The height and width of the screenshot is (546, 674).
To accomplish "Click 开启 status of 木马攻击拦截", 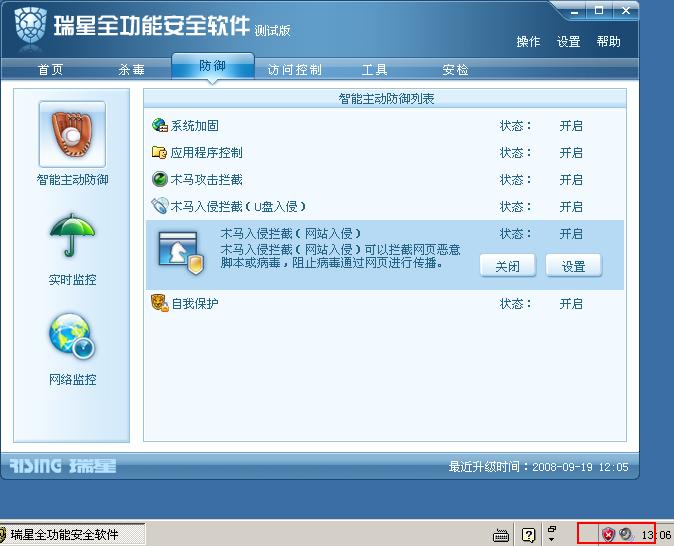I will [571, 179].
